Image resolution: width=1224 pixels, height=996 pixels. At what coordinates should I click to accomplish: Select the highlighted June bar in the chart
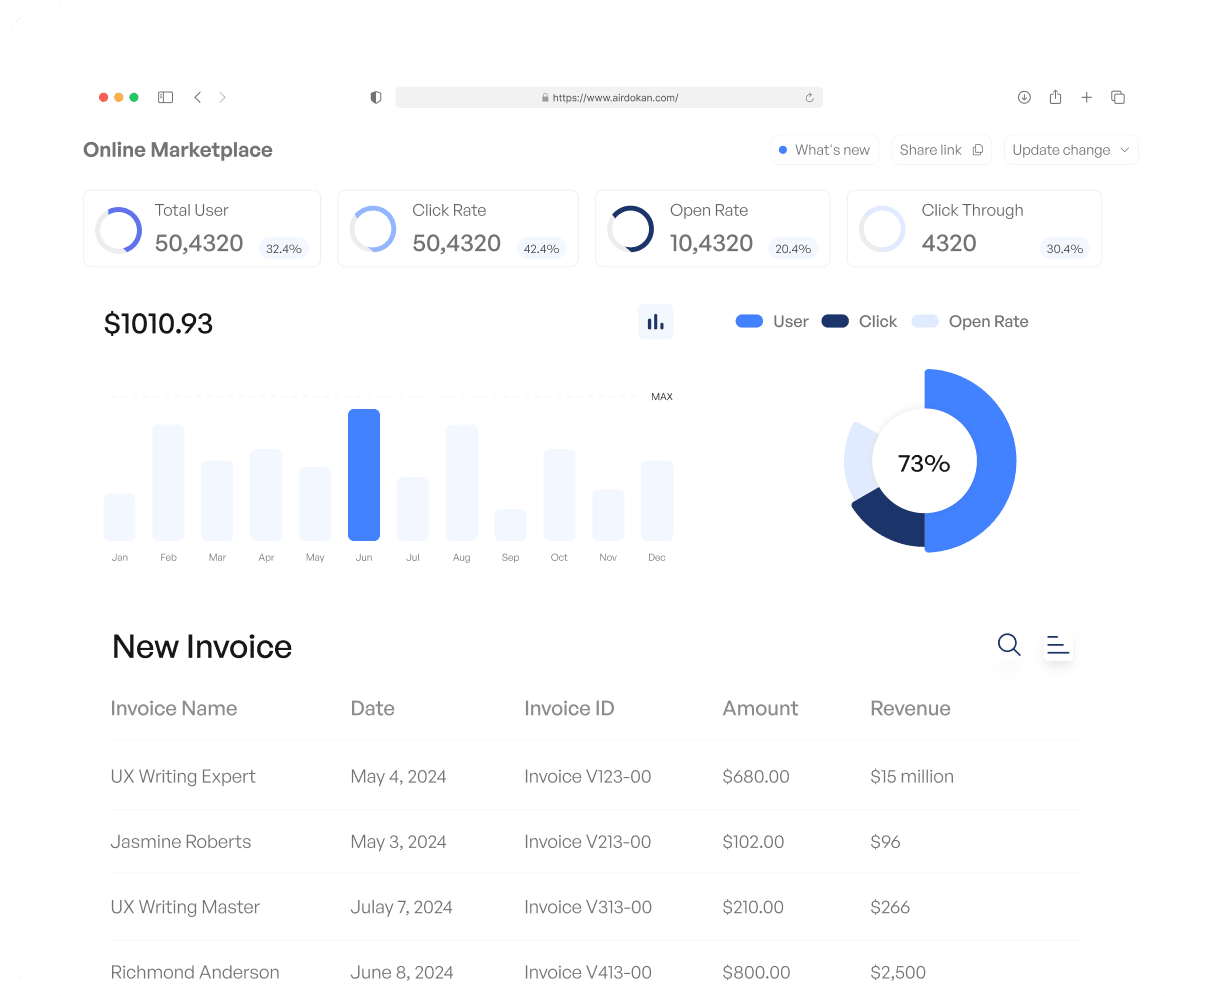(x=363, y=475)
